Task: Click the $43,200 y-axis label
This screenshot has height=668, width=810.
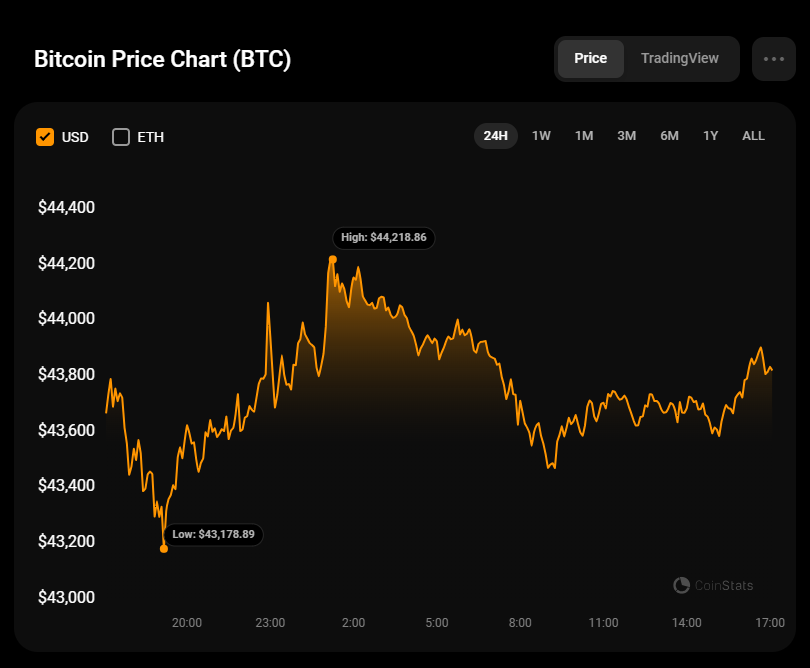Action: (x=66, y=541)
